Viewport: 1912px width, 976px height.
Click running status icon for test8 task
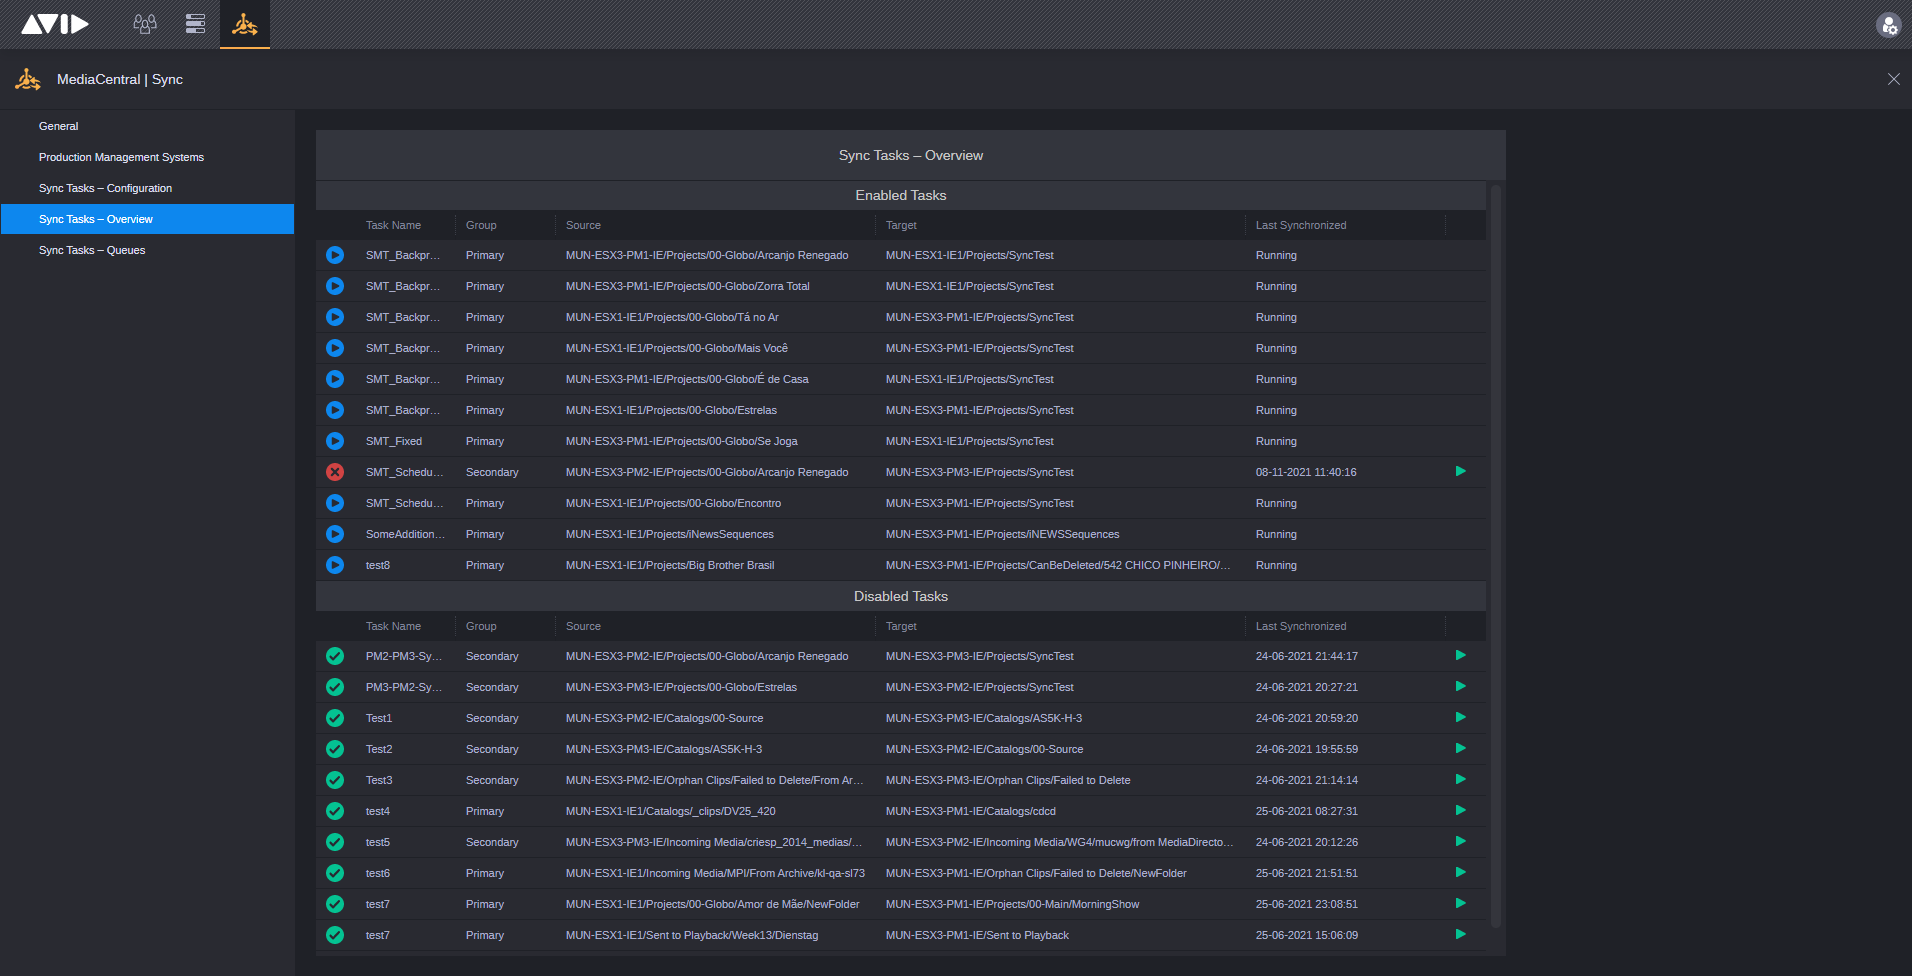pos(335,565)
